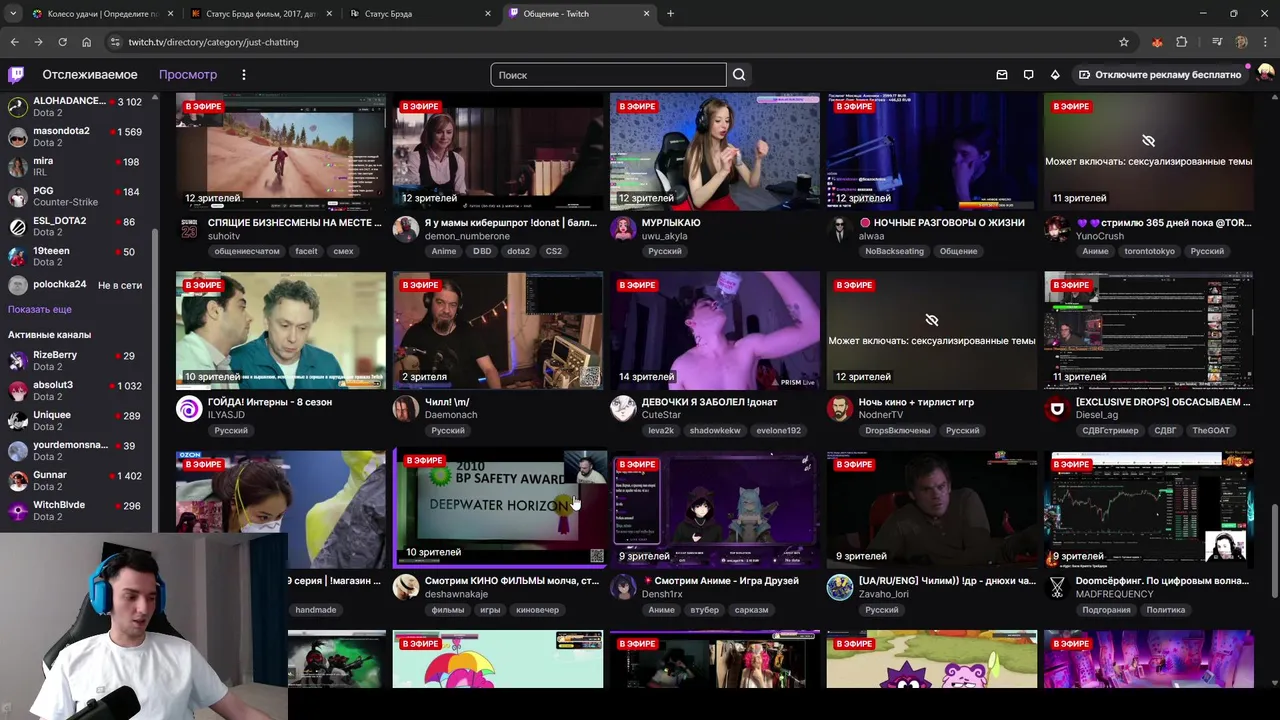
Task: Bookmark this page with the star
Action: coord(1124,42)
